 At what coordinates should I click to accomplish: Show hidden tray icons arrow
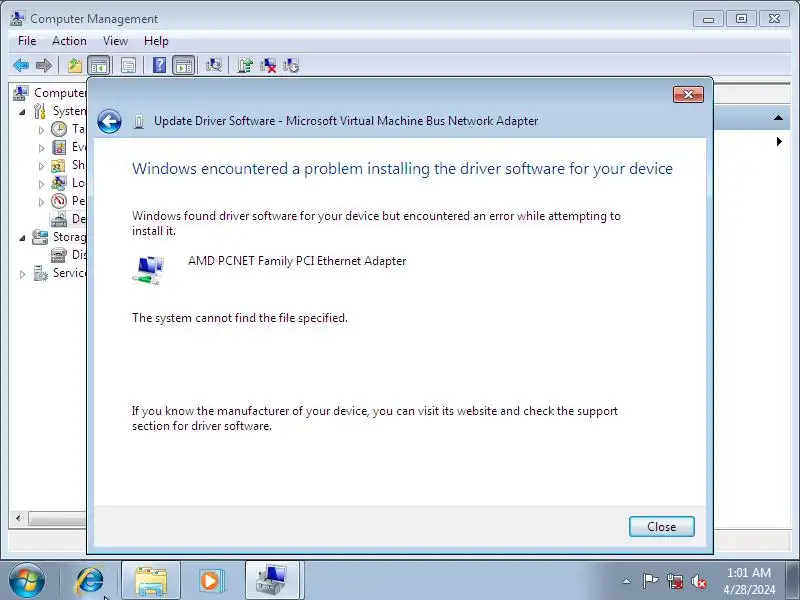(627, 581)
